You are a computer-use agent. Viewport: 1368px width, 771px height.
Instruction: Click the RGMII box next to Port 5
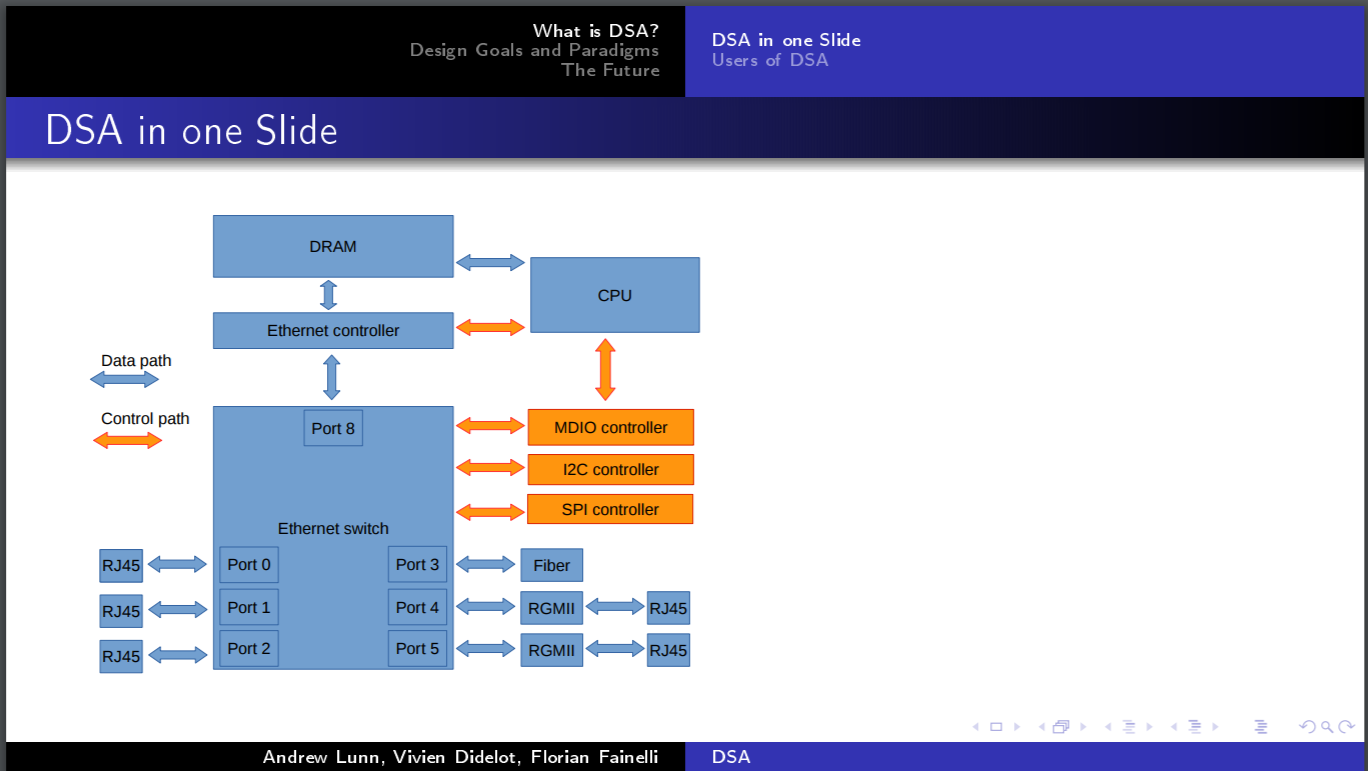pos(552,650)
